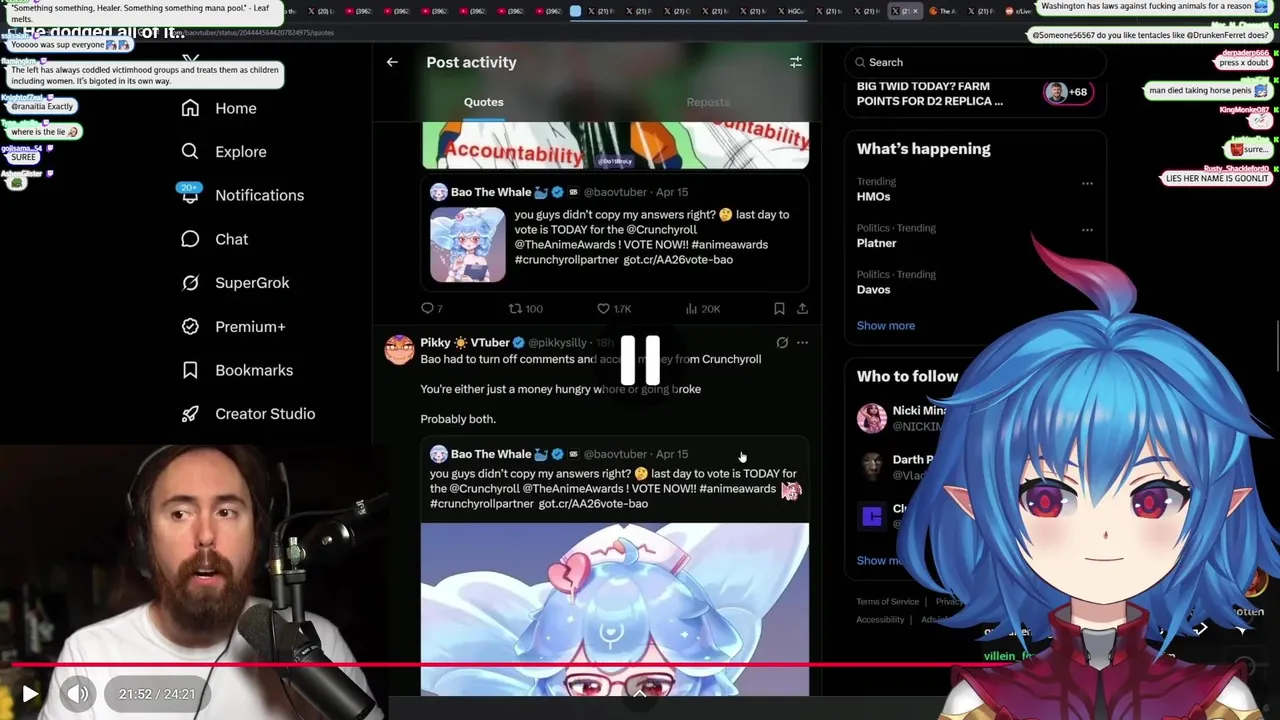Click the 'Probably both.' text in Pikky's post
Image resolution: width=1280 pixels, height=720 pixels.
tap(458, 419)
